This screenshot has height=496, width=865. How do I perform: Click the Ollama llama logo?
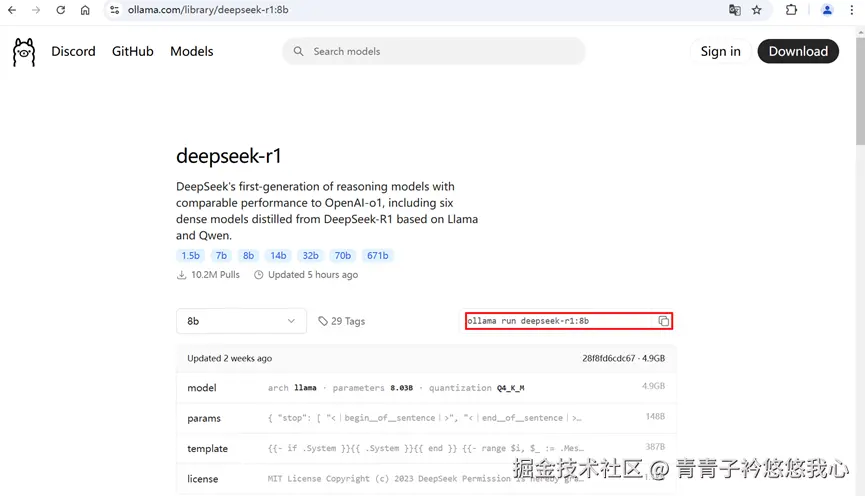tap(24, 52)
